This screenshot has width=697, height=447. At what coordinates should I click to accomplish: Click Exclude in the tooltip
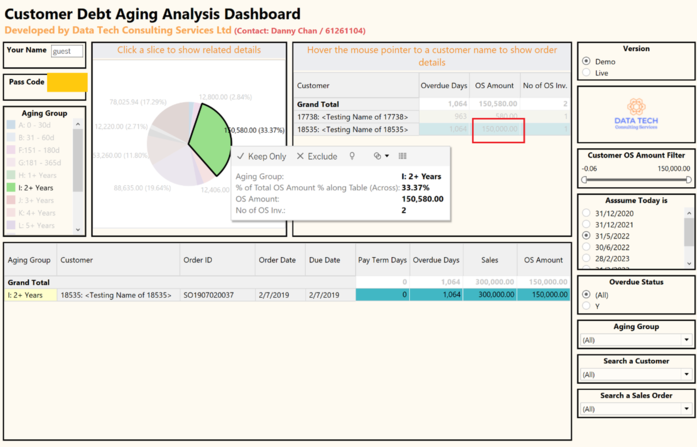[x=318, y=157]
